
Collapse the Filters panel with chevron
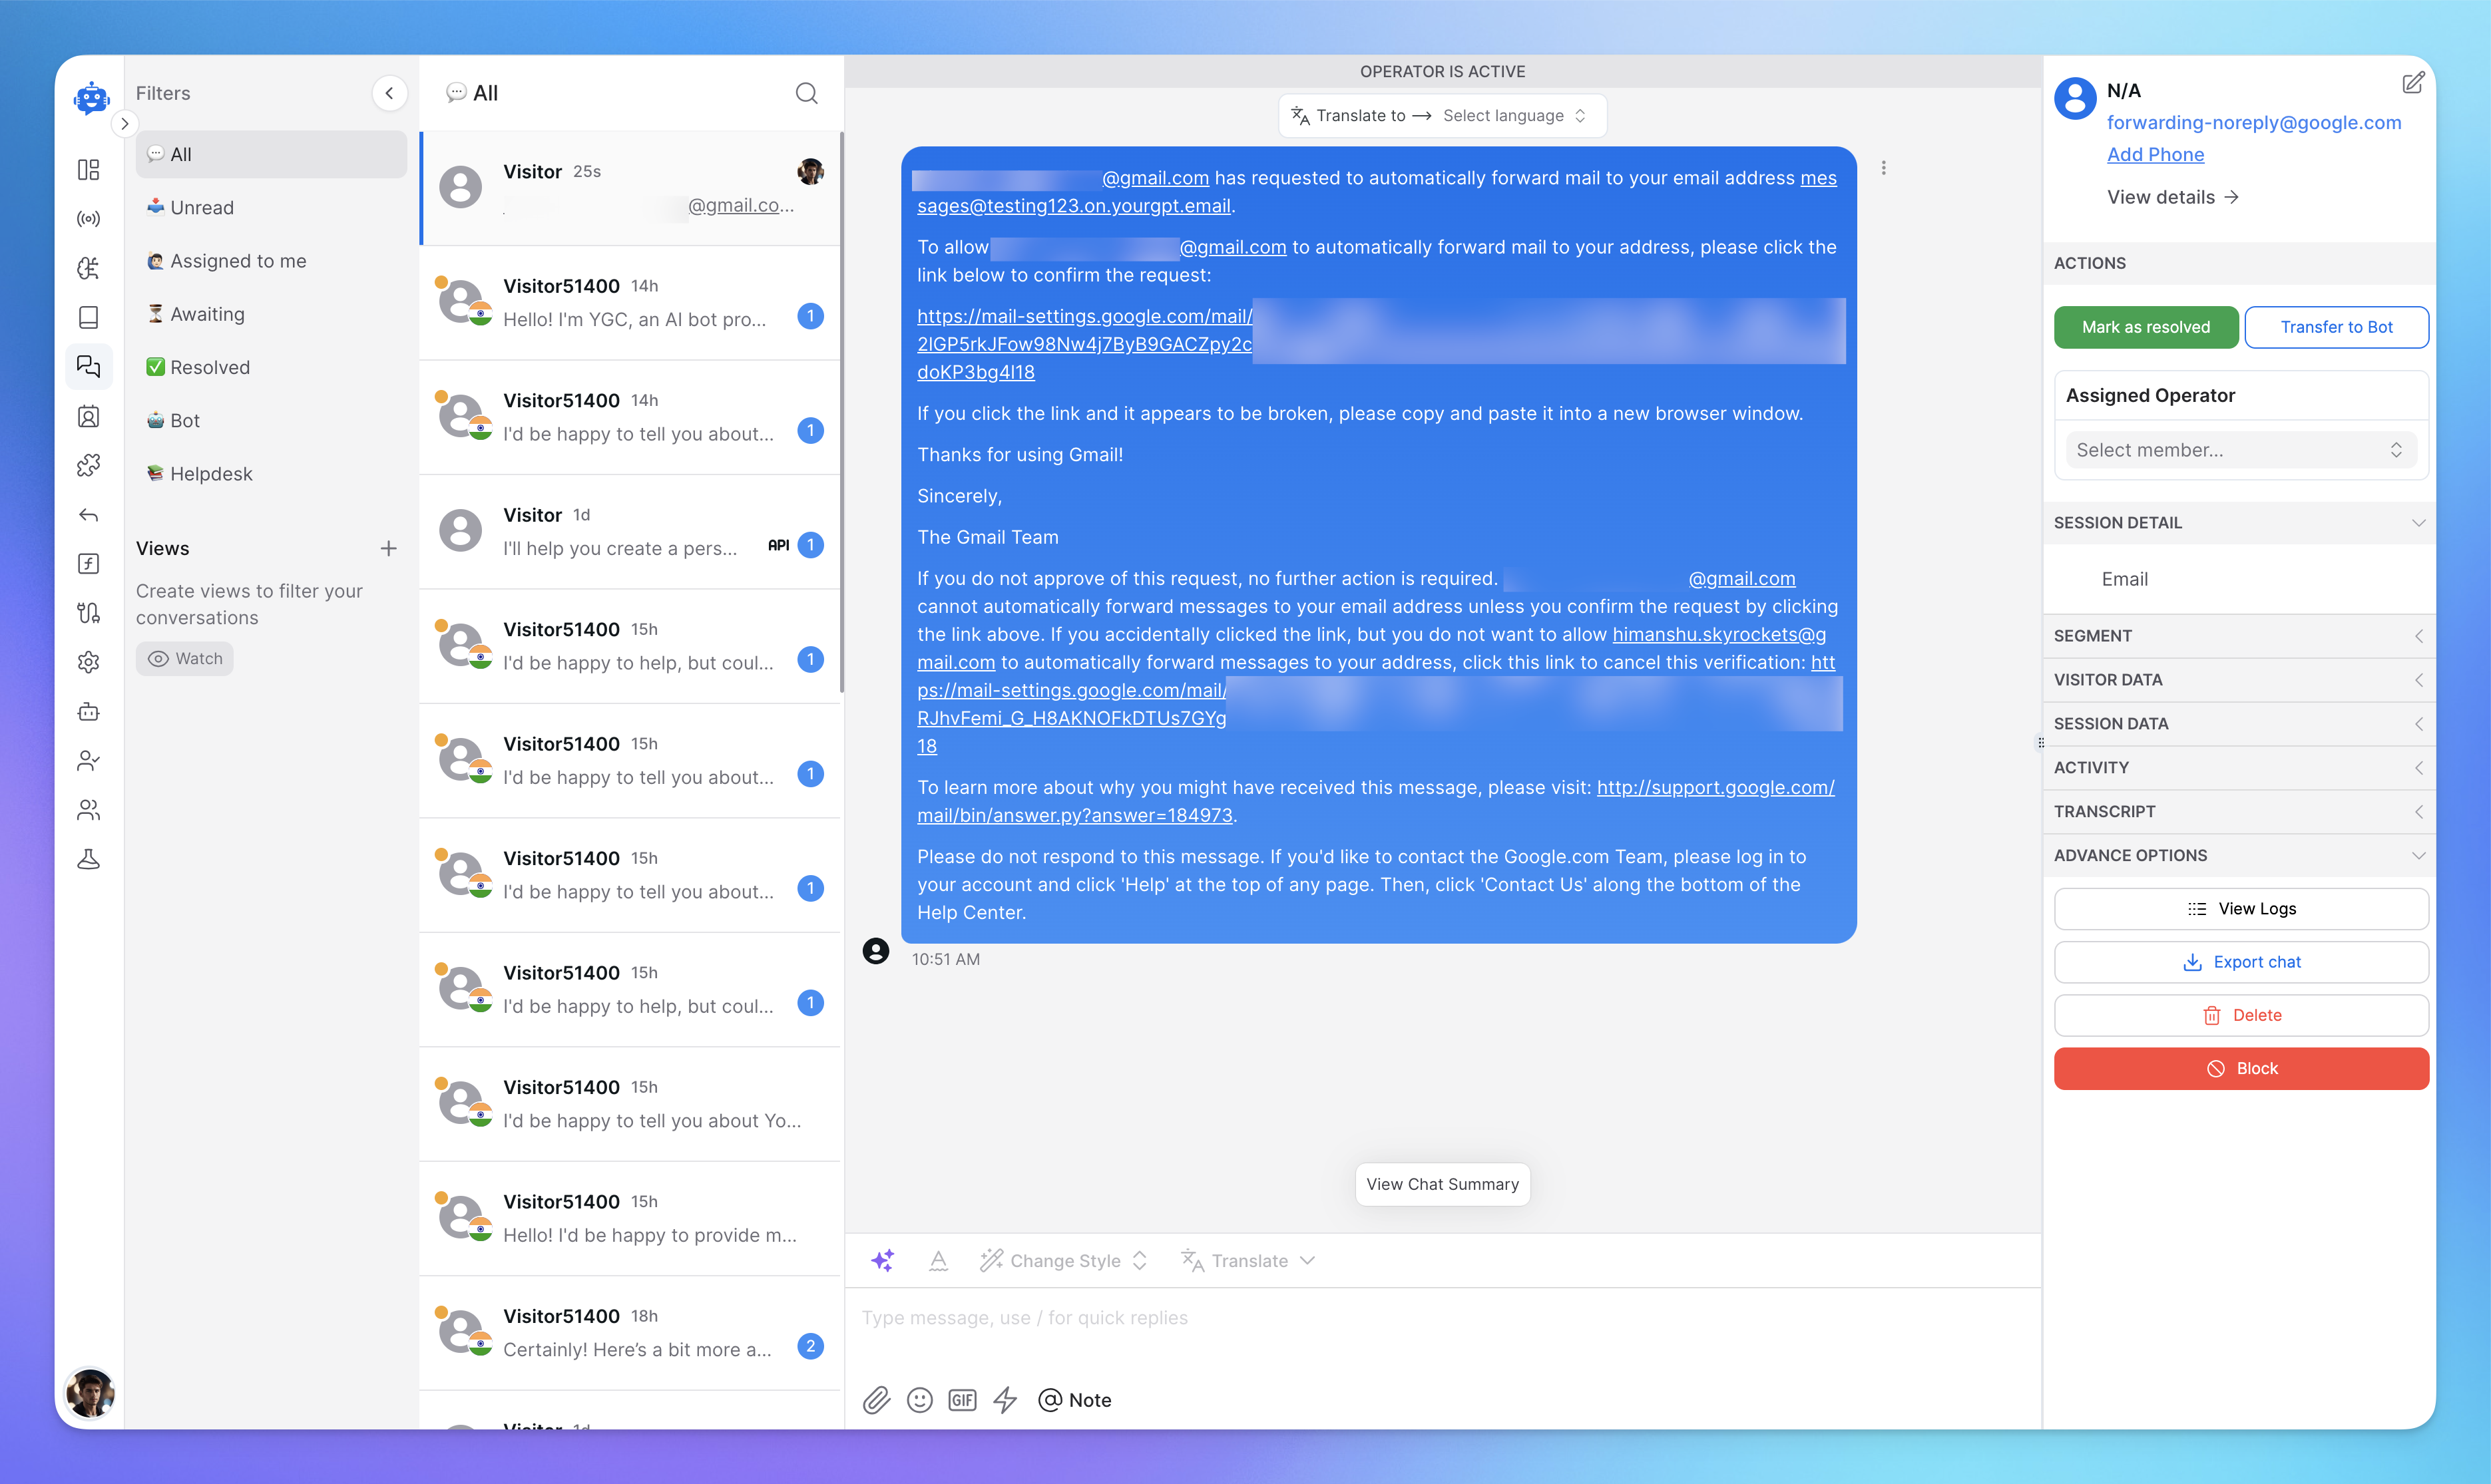(389, 93)
